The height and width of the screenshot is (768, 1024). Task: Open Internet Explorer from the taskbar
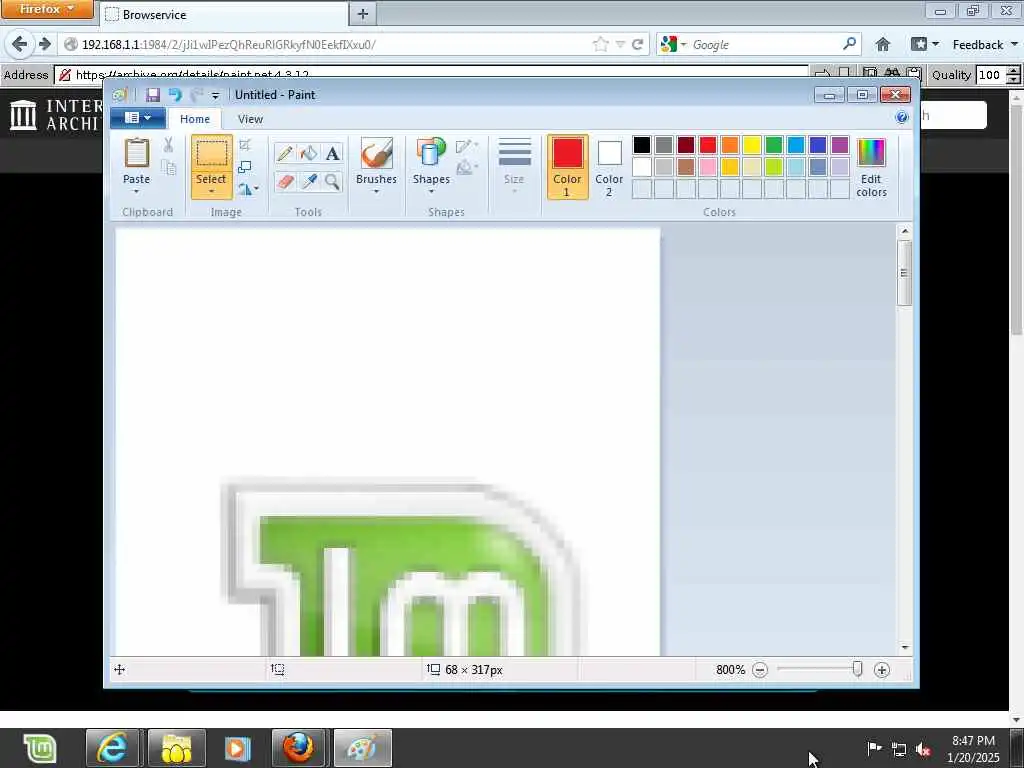(x=112, y=748)
